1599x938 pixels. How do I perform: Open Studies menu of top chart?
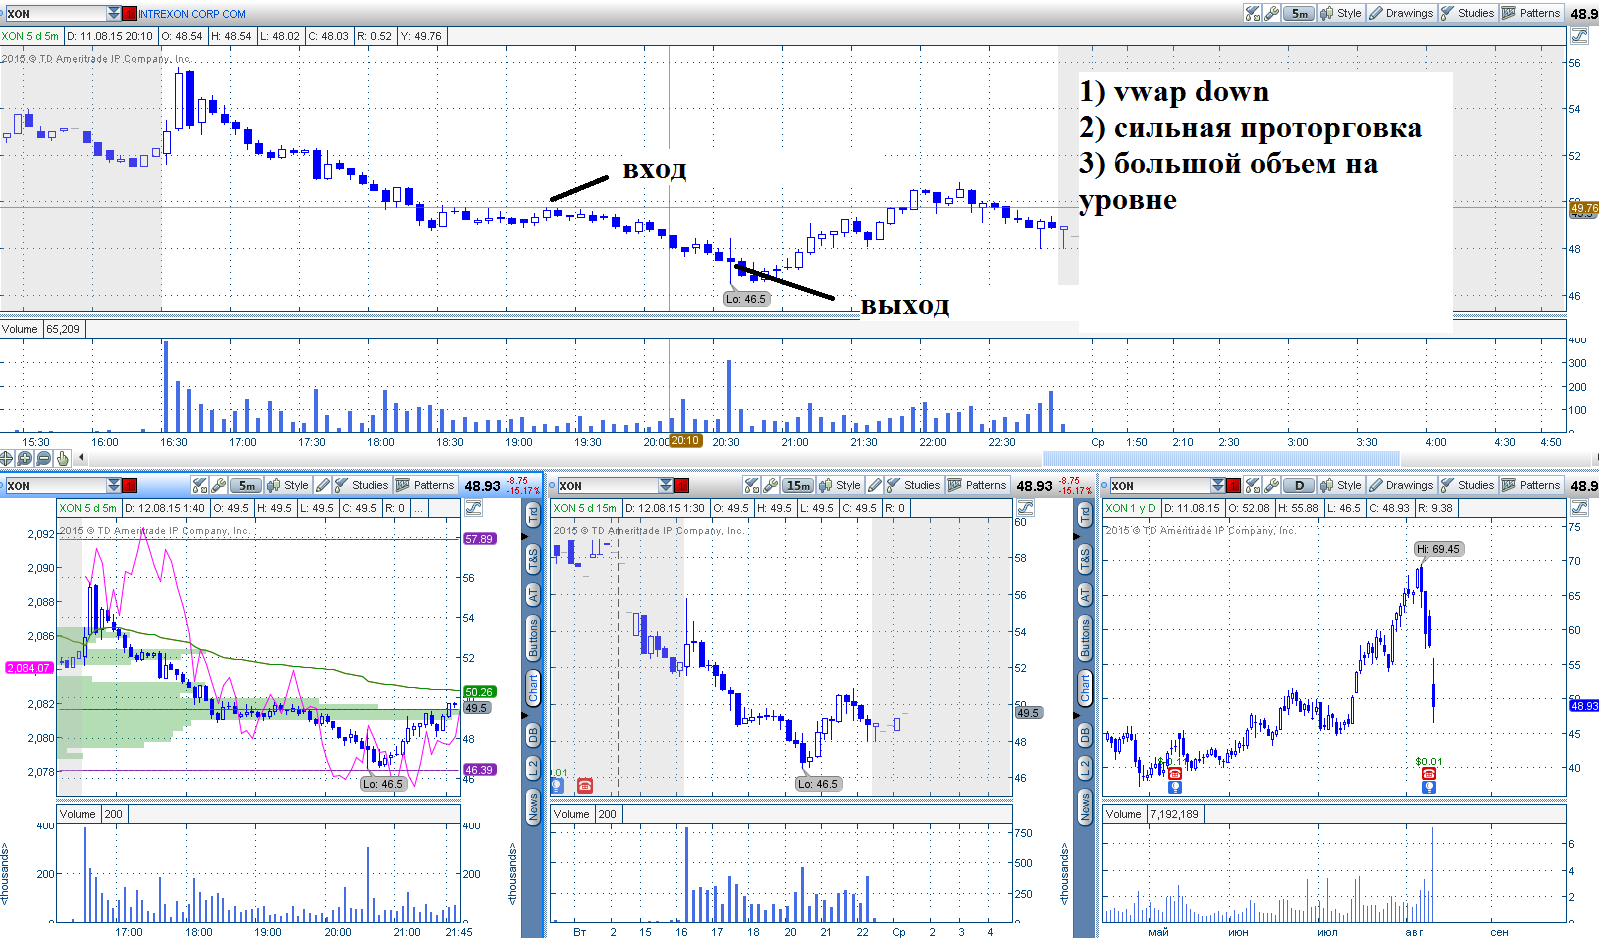click(1468, 13)
